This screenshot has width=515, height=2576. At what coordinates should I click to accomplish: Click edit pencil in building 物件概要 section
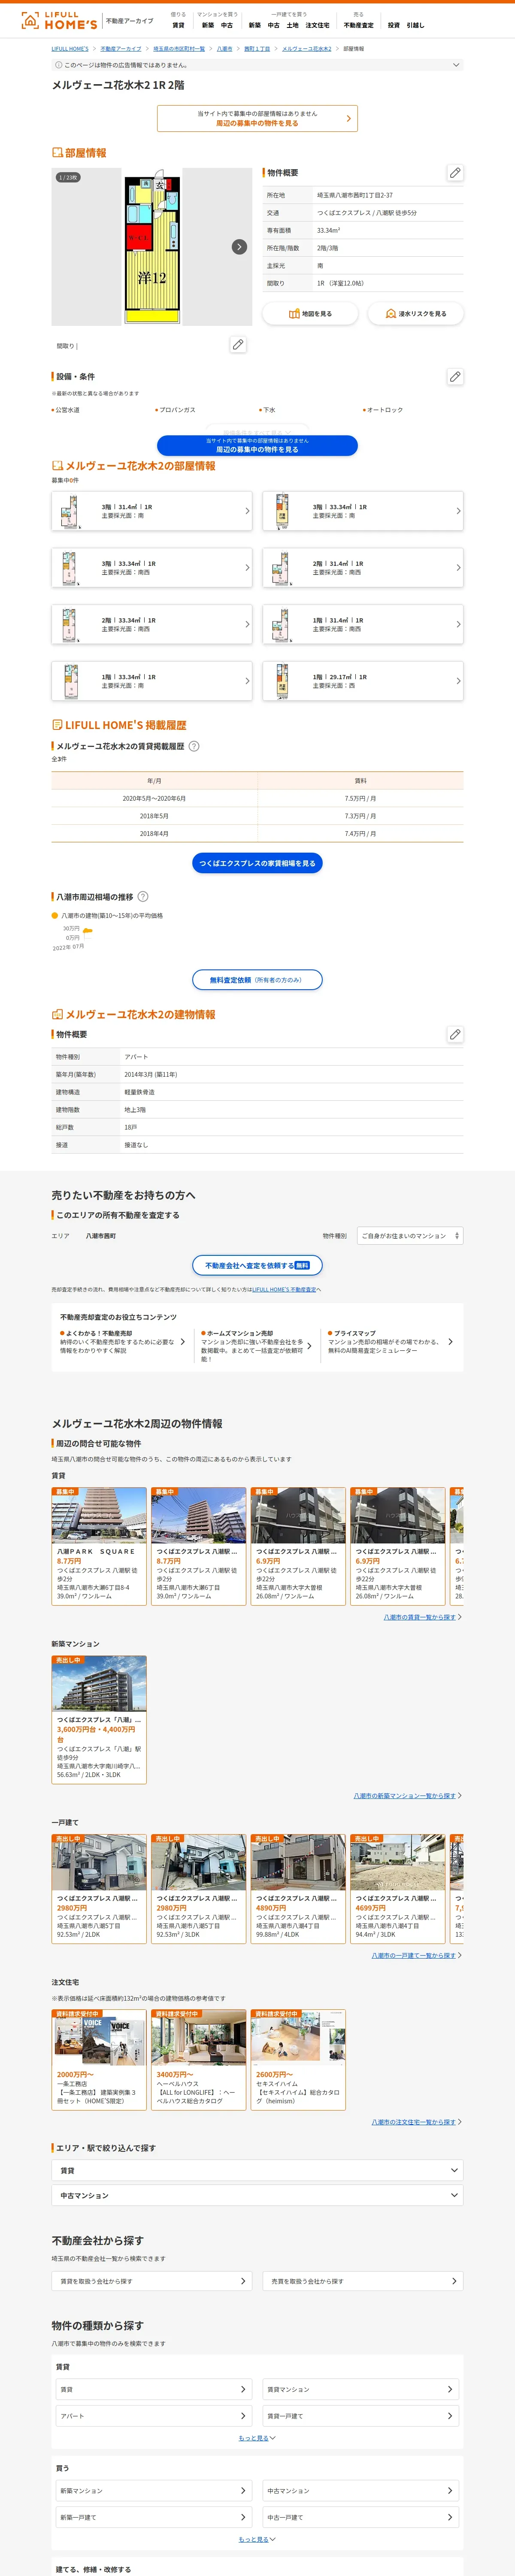point(455,1034)
